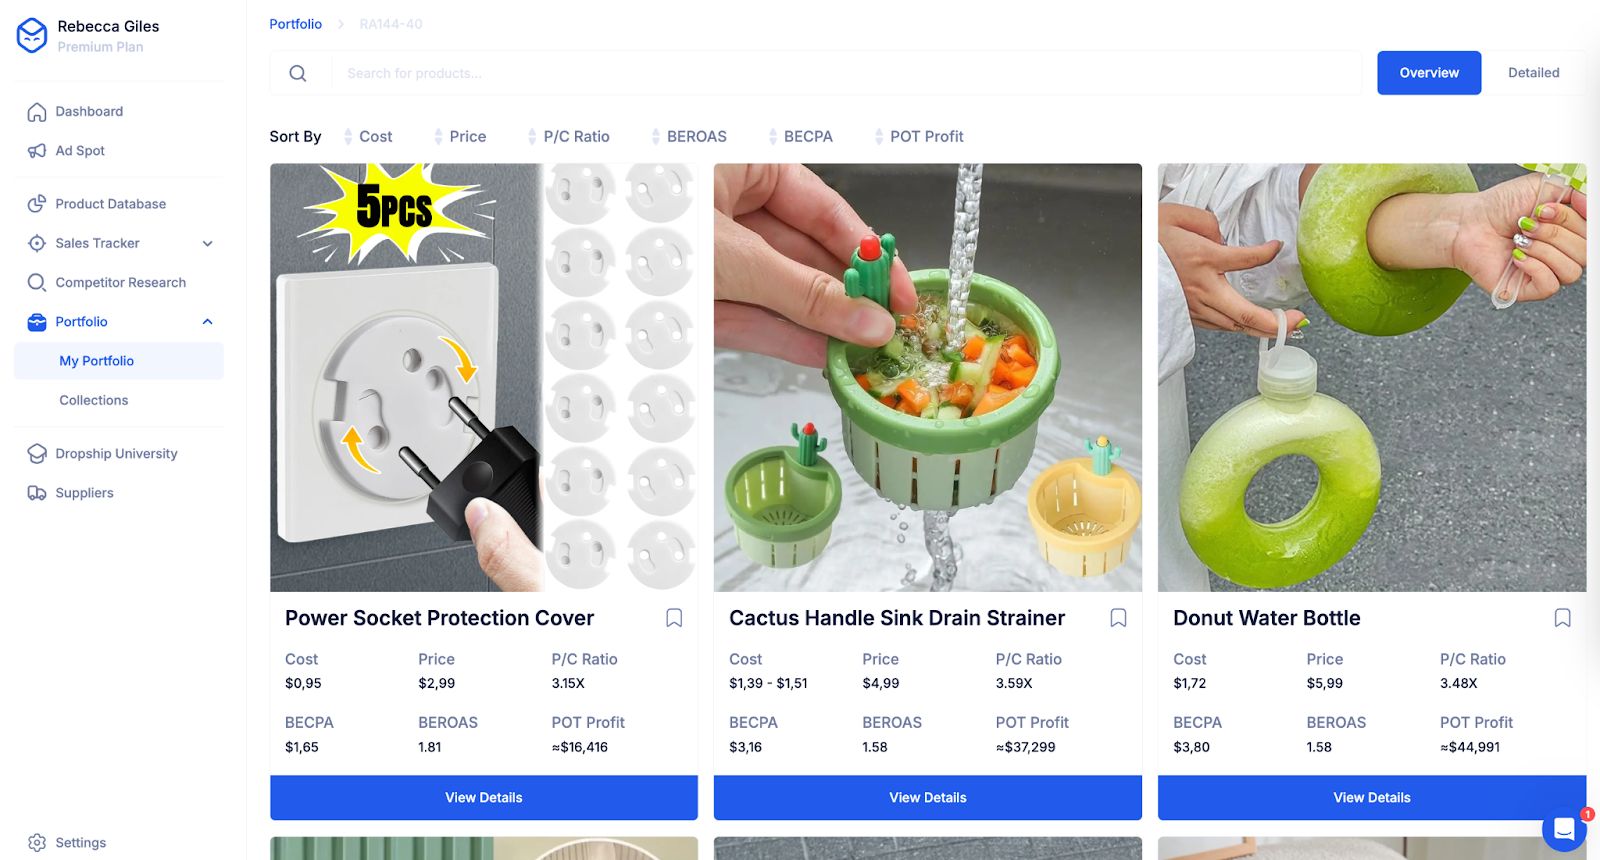
Task: Click the Portfolio breadcrumb link
Action: pyautogui.click(x=296, y=24)
